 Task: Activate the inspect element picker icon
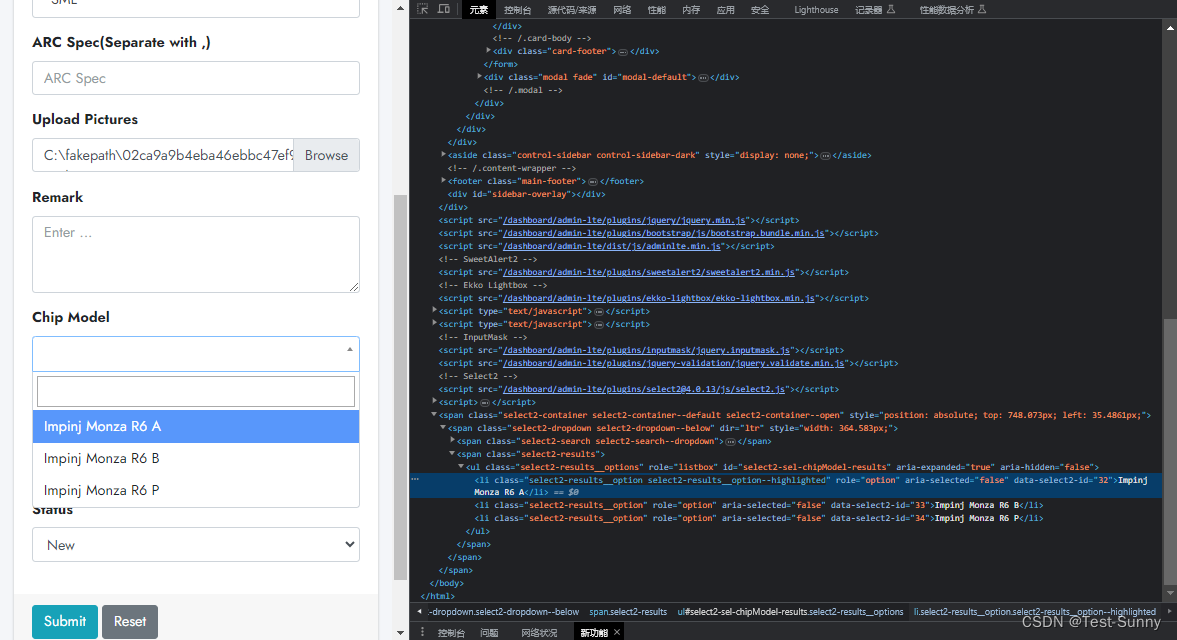click(x=423, y=9)
